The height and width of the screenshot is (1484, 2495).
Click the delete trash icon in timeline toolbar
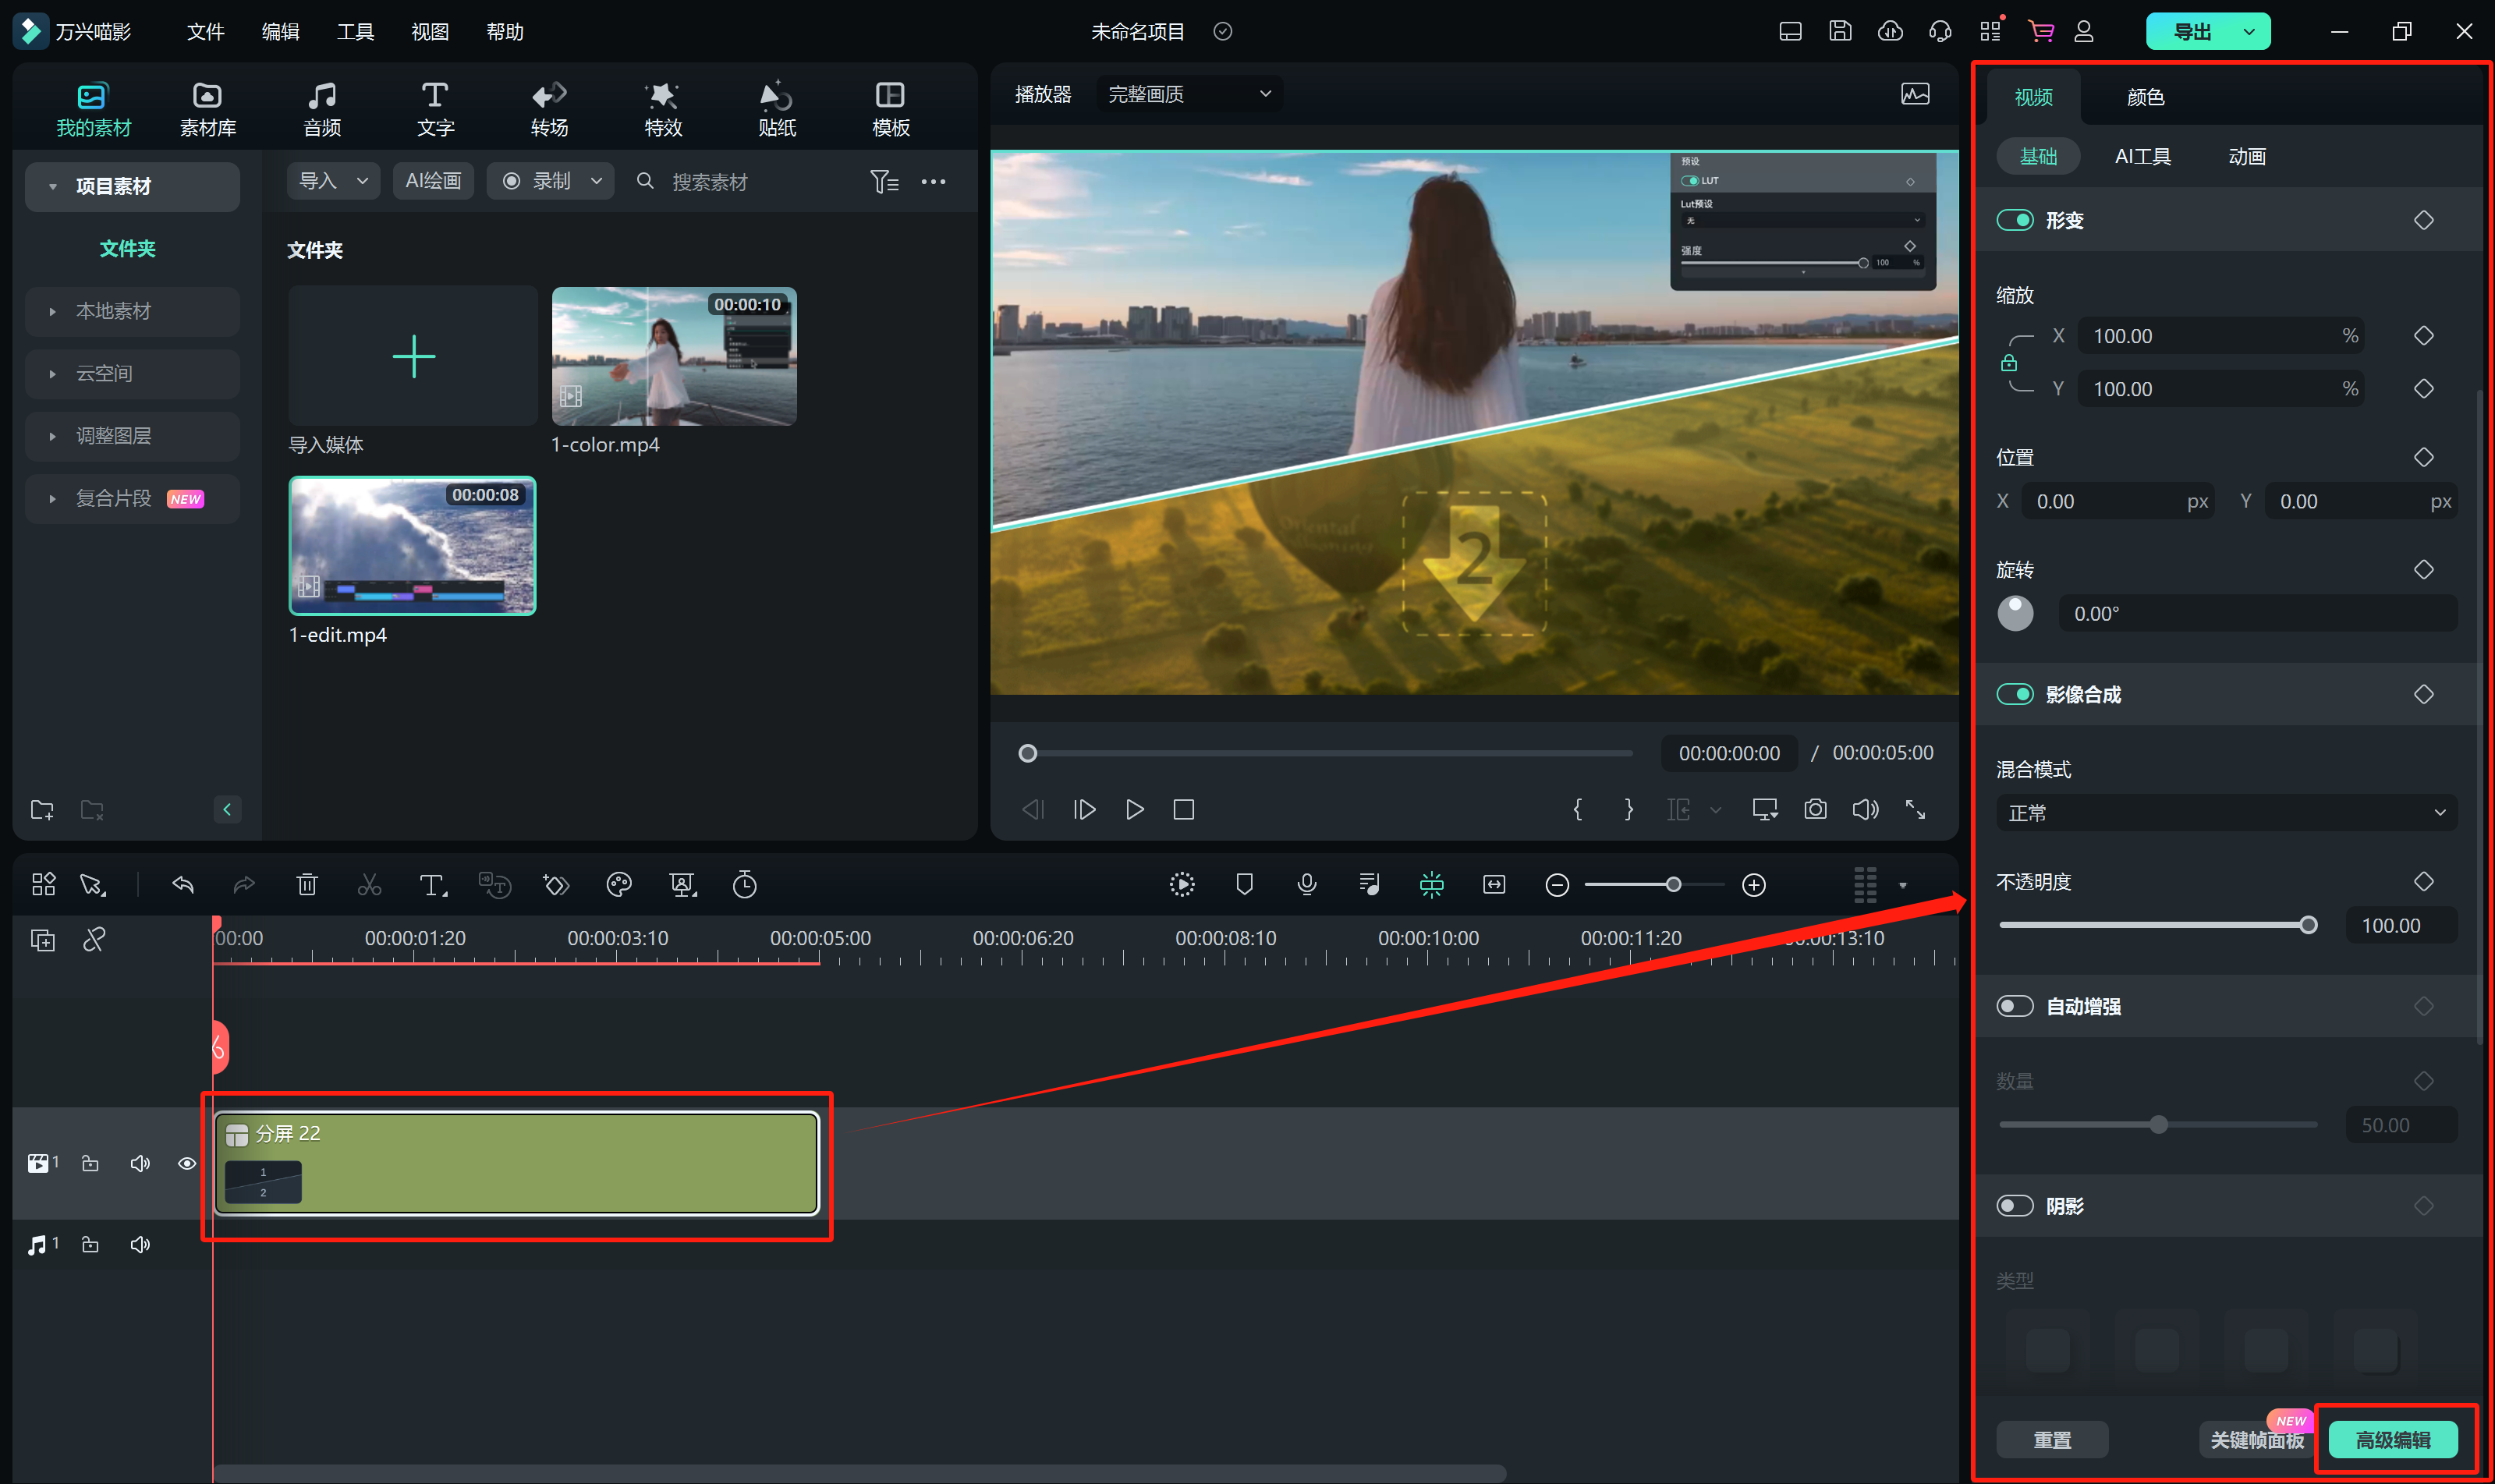[x=307, y=885]
